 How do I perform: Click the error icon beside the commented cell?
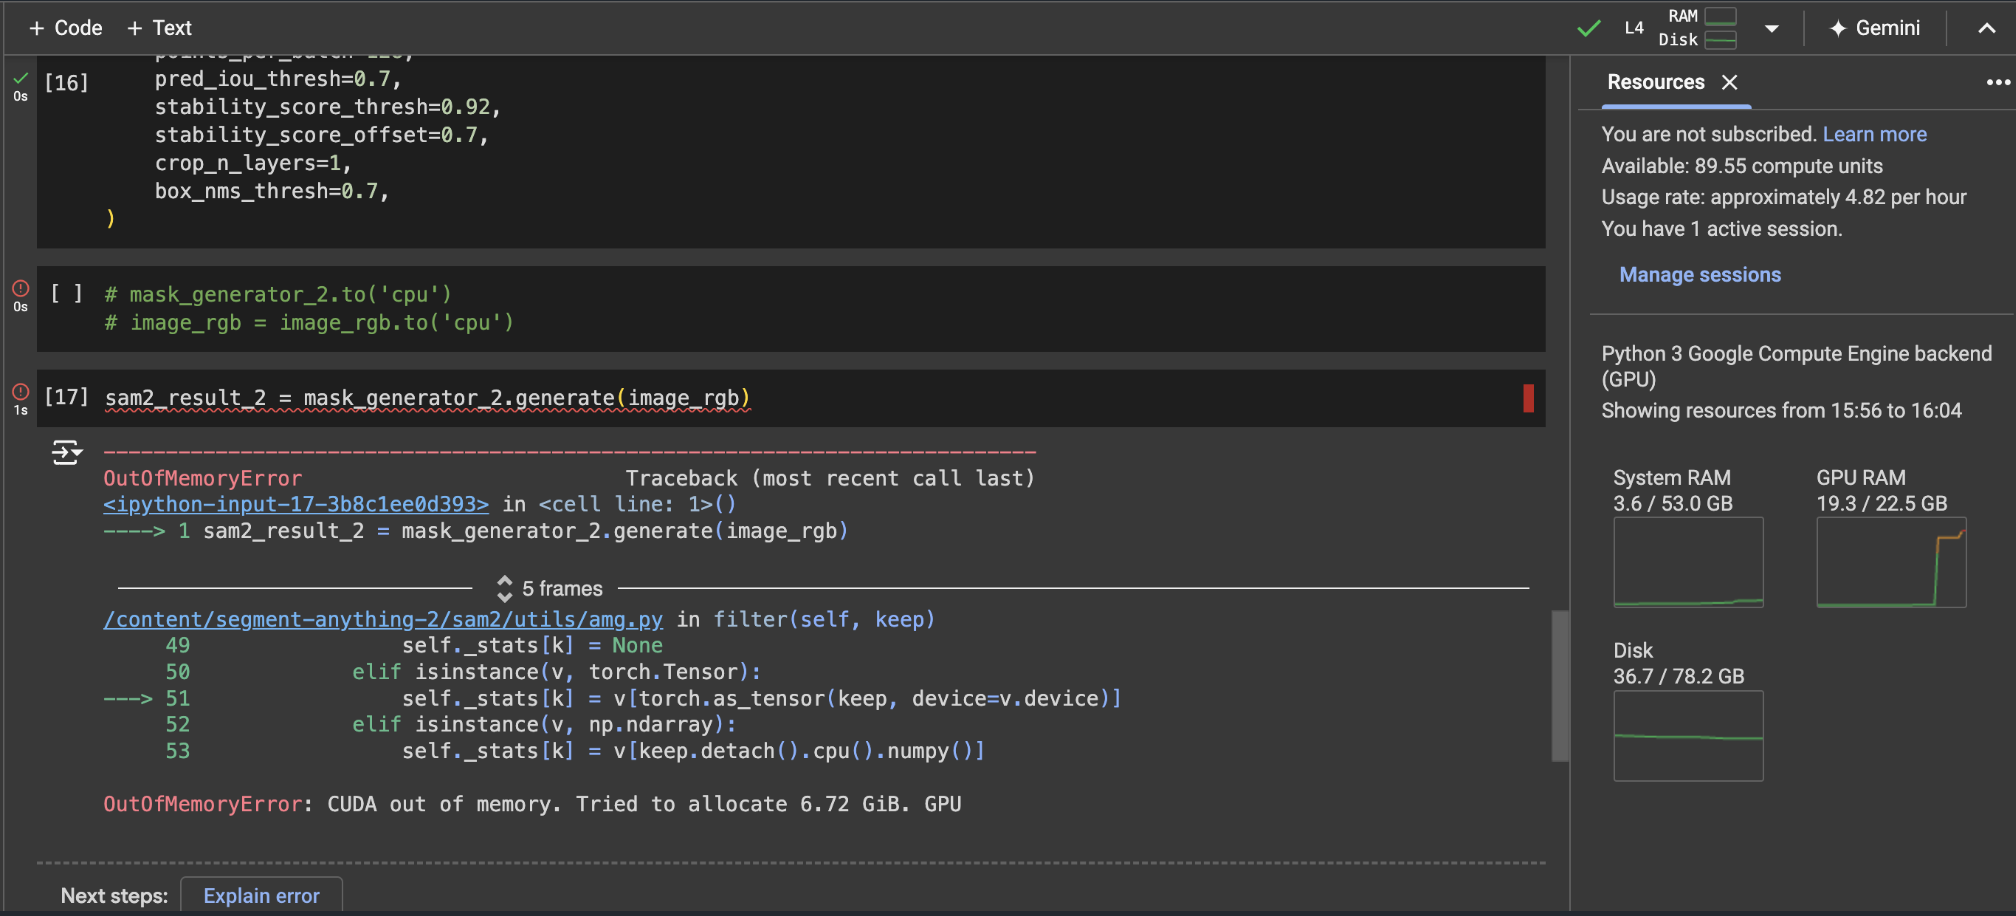click(20, 288)
